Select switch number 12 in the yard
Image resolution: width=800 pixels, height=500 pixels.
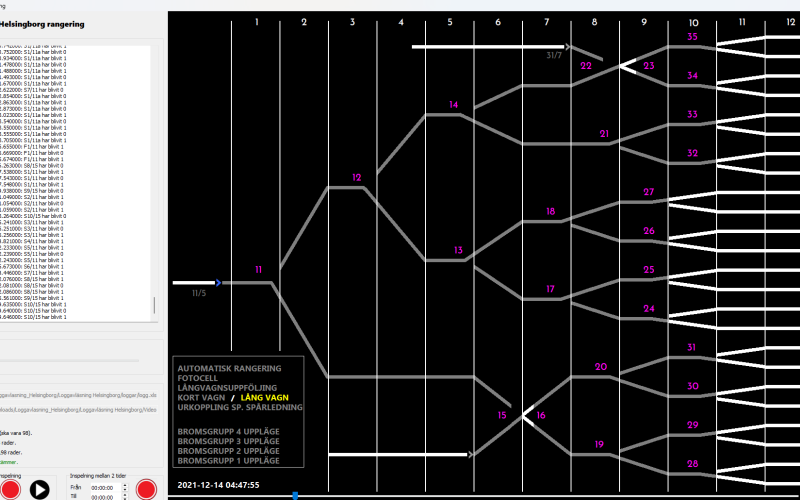pos(356,177)
